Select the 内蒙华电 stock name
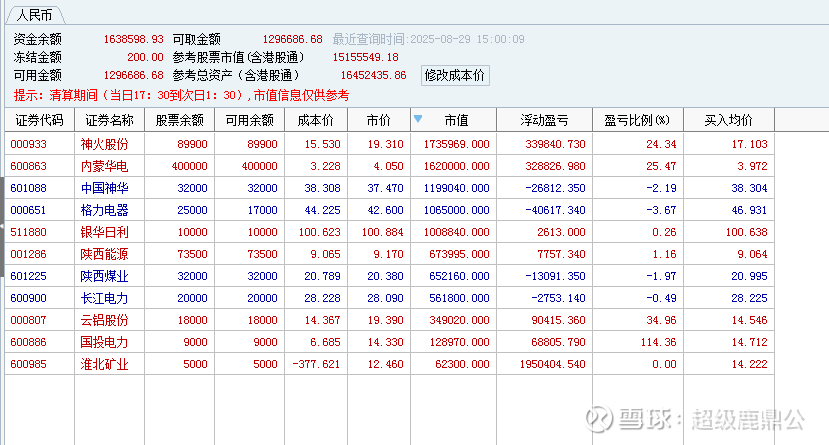This screenshot has height=445, width=829. pos(104,166)
